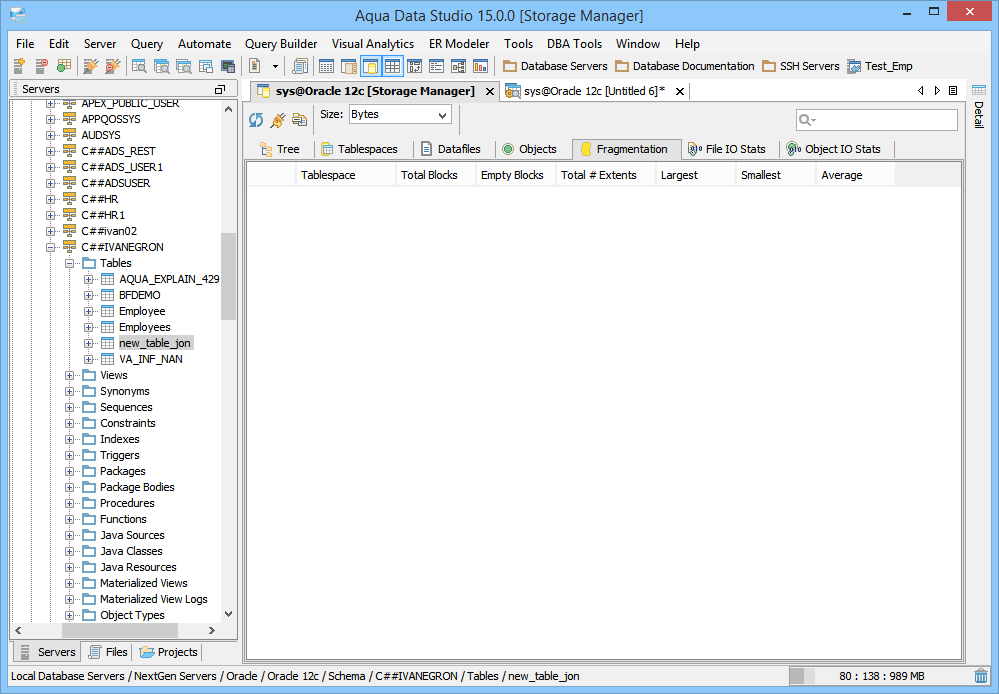The width and height of the screenshot is (999, 694).
Task: Expand the Employee table node
Action: [x=89, y=311]
